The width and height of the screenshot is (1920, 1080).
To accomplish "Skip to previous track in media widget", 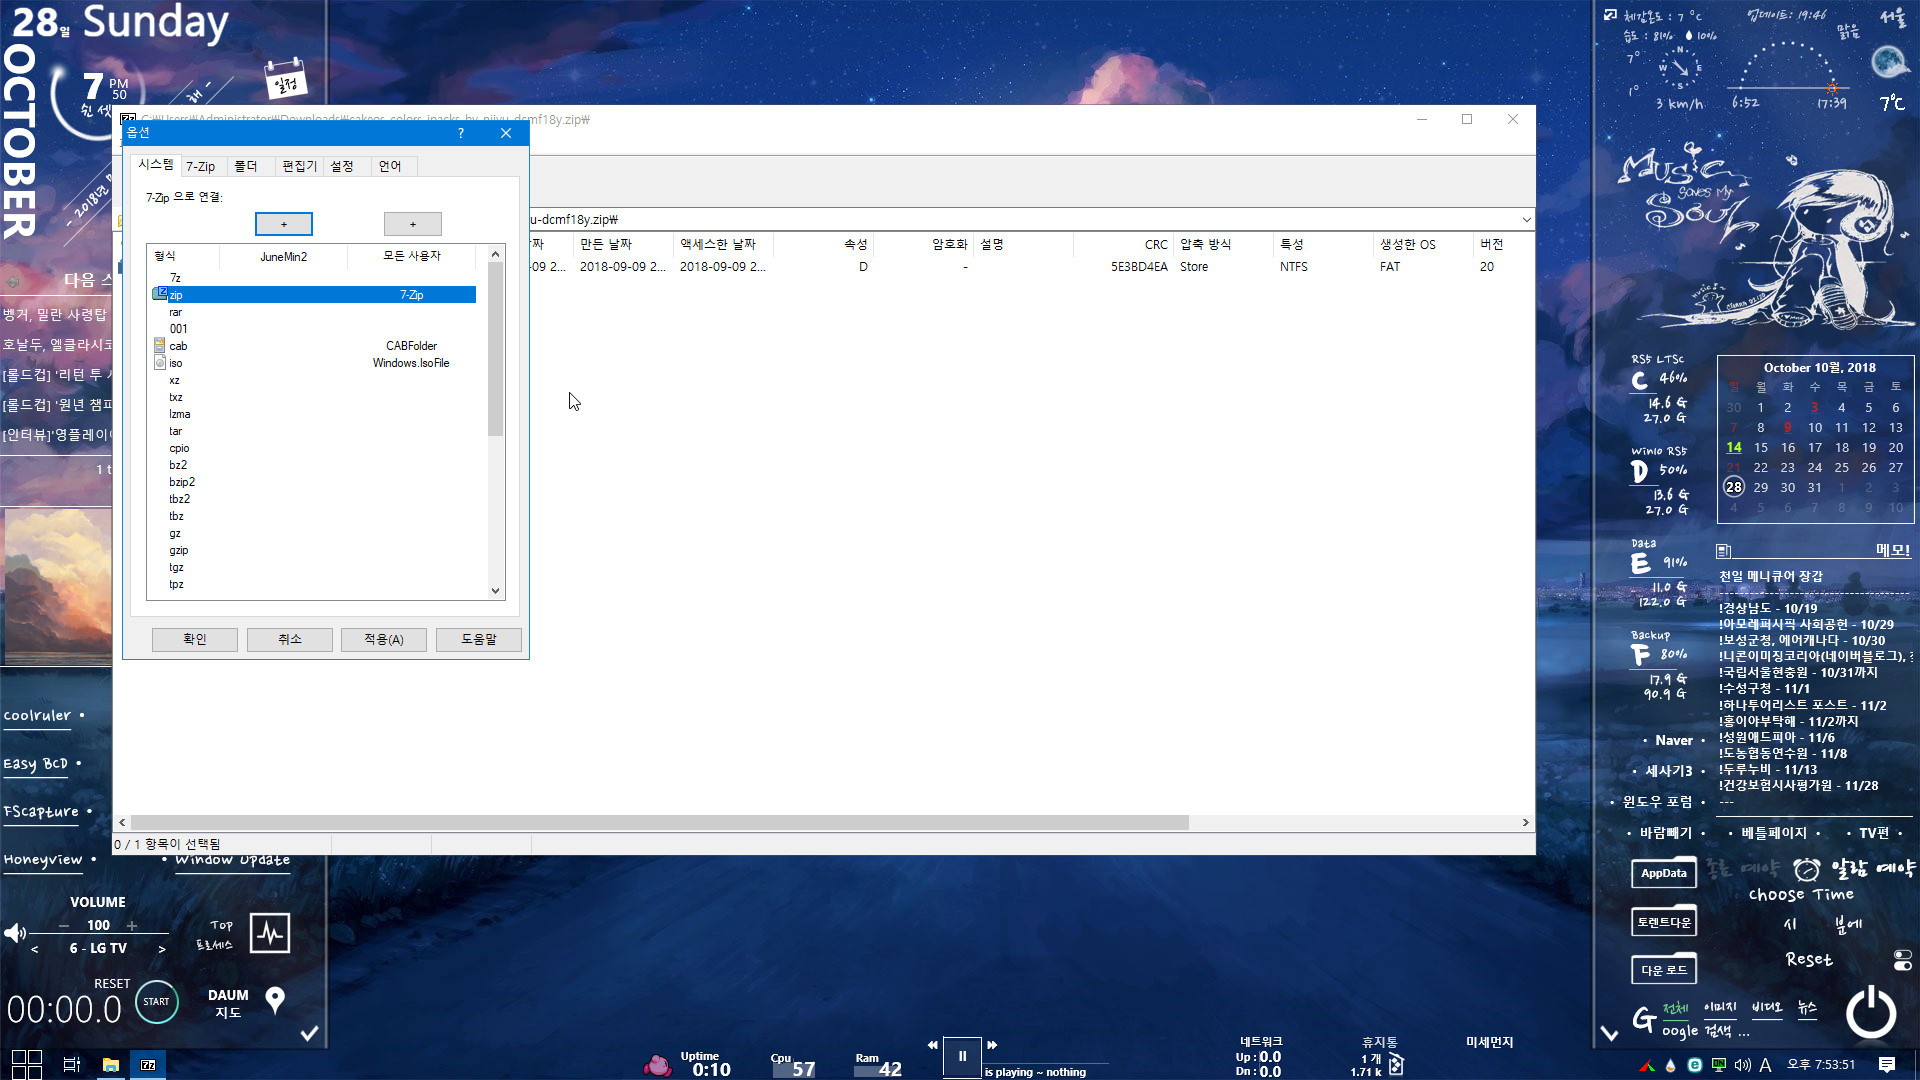I will click(933, 1045).
